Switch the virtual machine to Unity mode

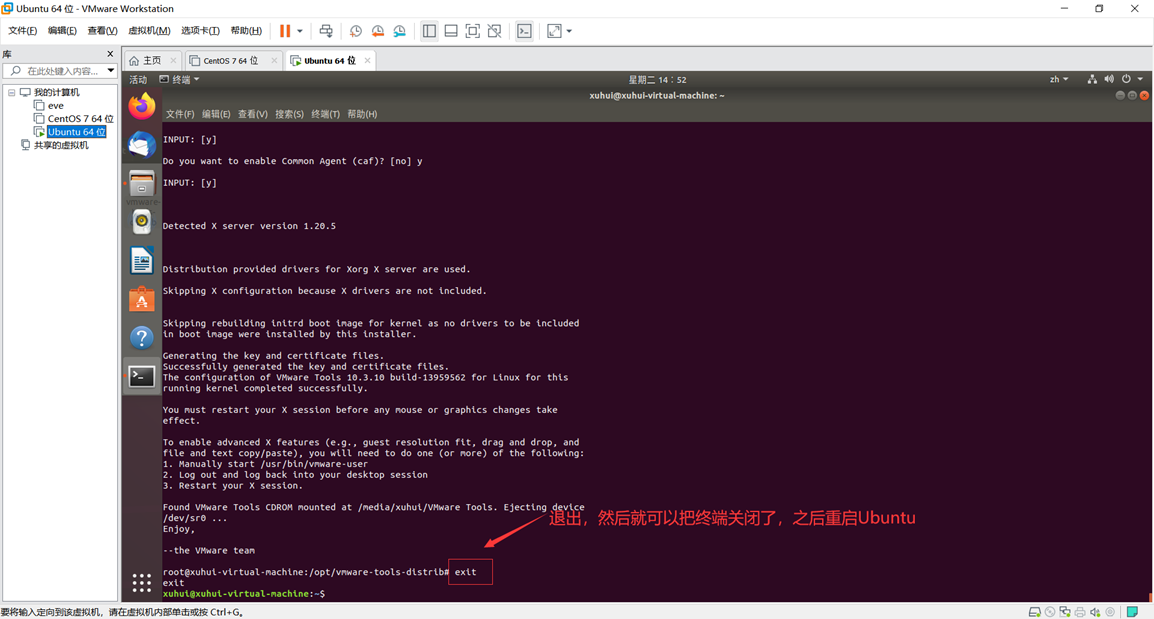coord(494,31)
